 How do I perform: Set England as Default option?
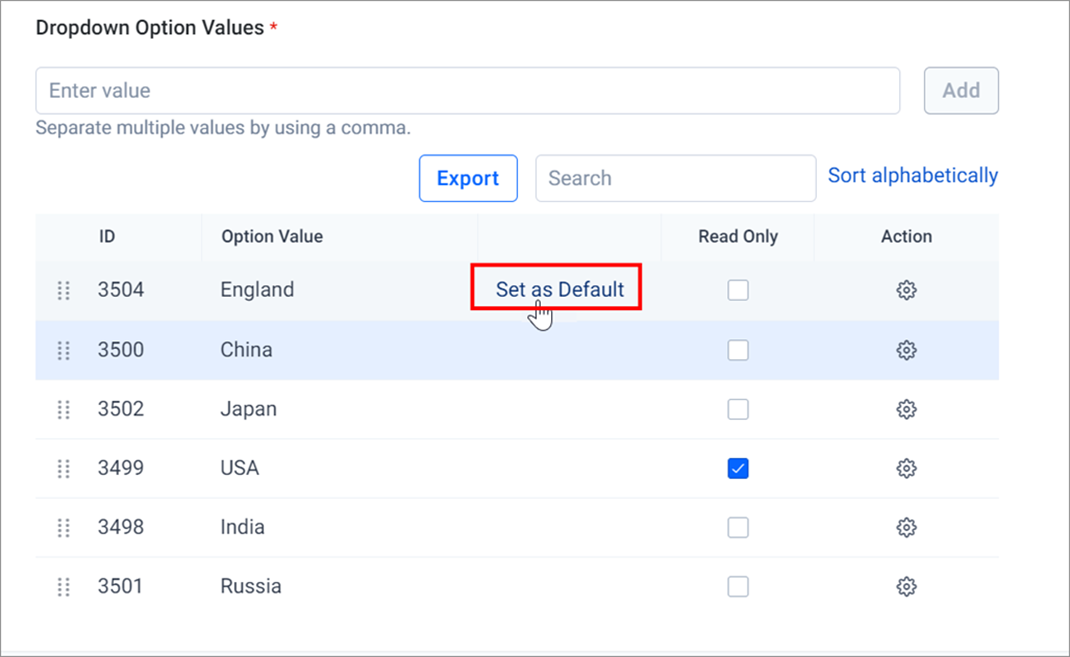tap(560, 289)
